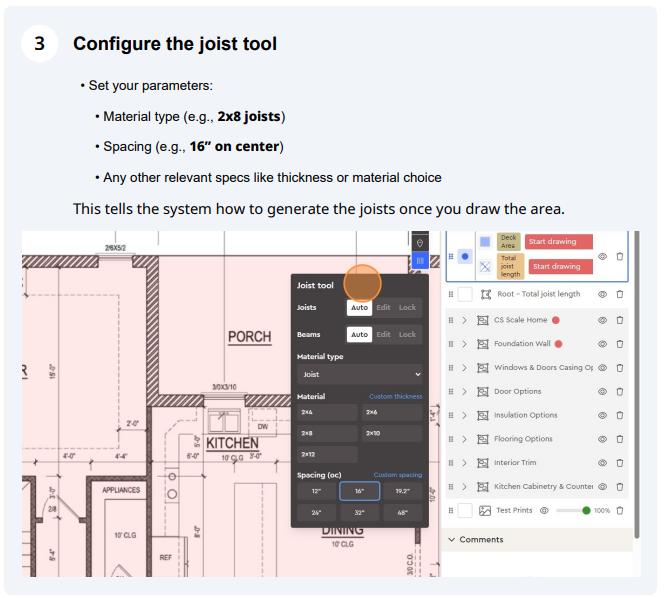Hide the Foundation Wall layer
Viewport: 665px width, 598px height.
tap(602, 344)
